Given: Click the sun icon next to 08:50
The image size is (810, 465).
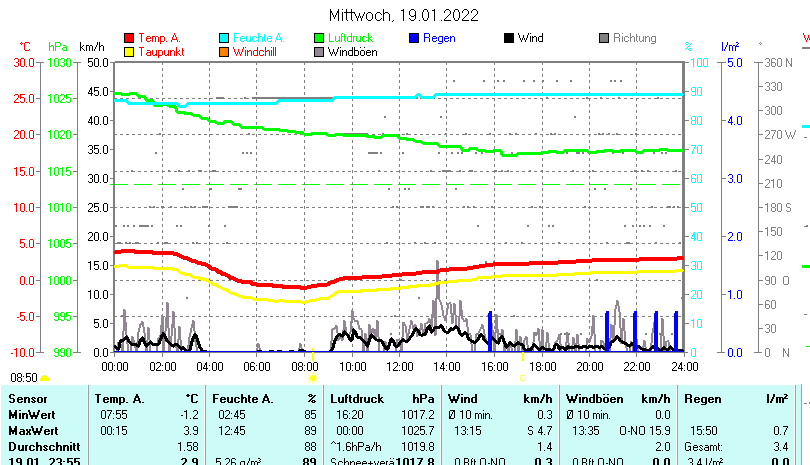Looking at the screenshot, I should (45, 378).
